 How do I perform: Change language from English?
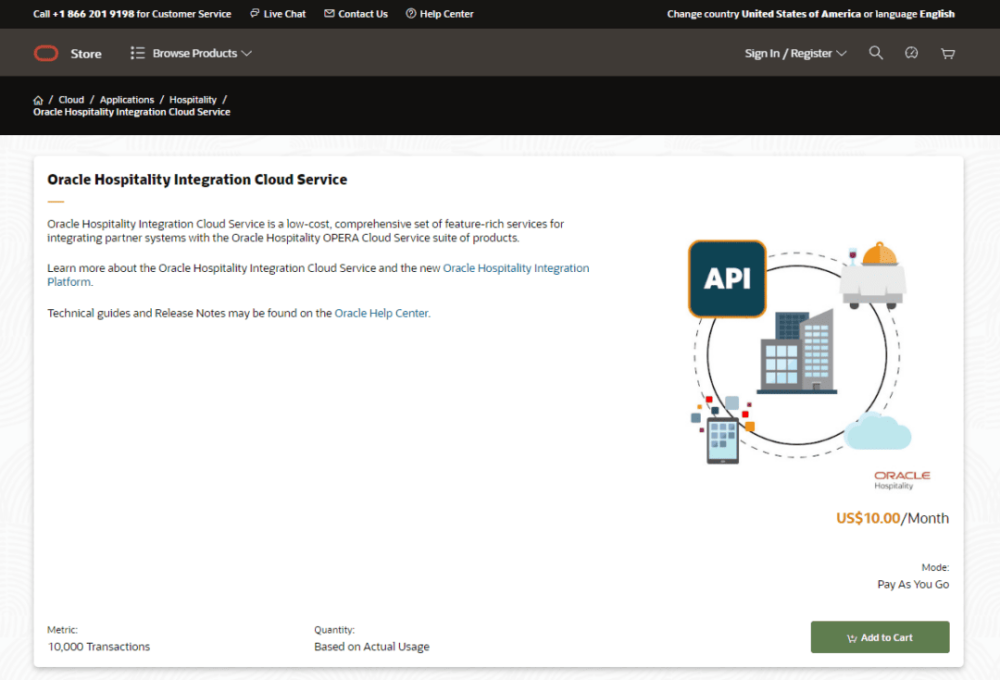pyautogui.click(x=936, y=14)
